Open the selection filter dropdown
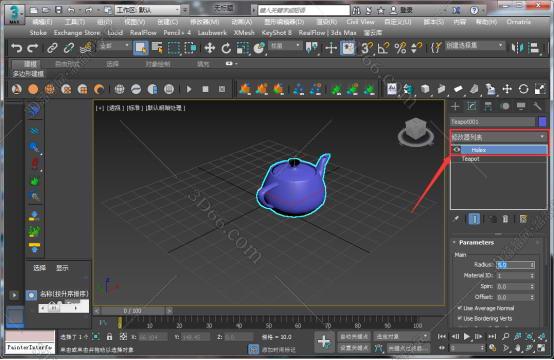 [x=114, y=46]
